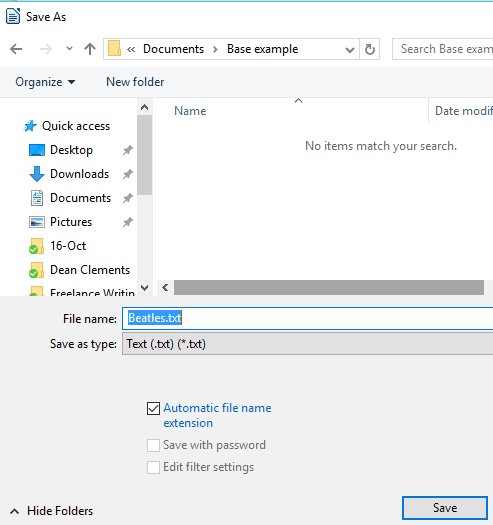Uncheck Automatic file name extension
This screenshot has width=493, height=525.
click(153, 408)
